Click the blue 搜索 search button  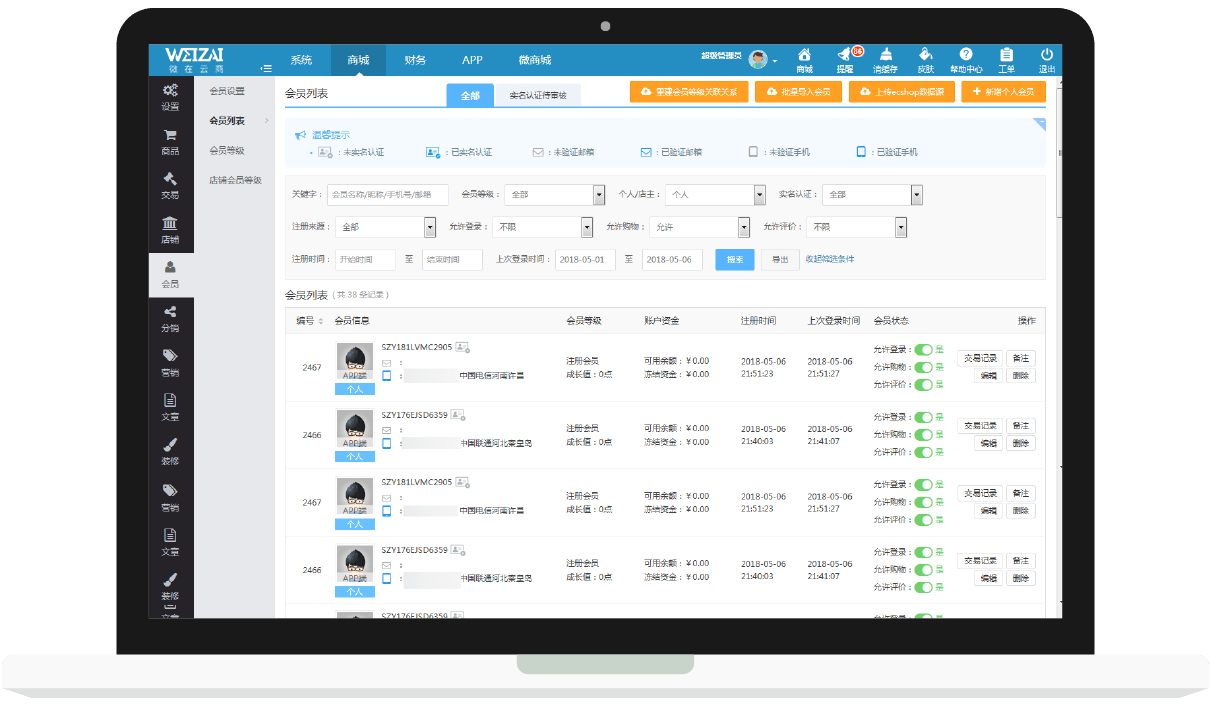click(x=735, y=260)
